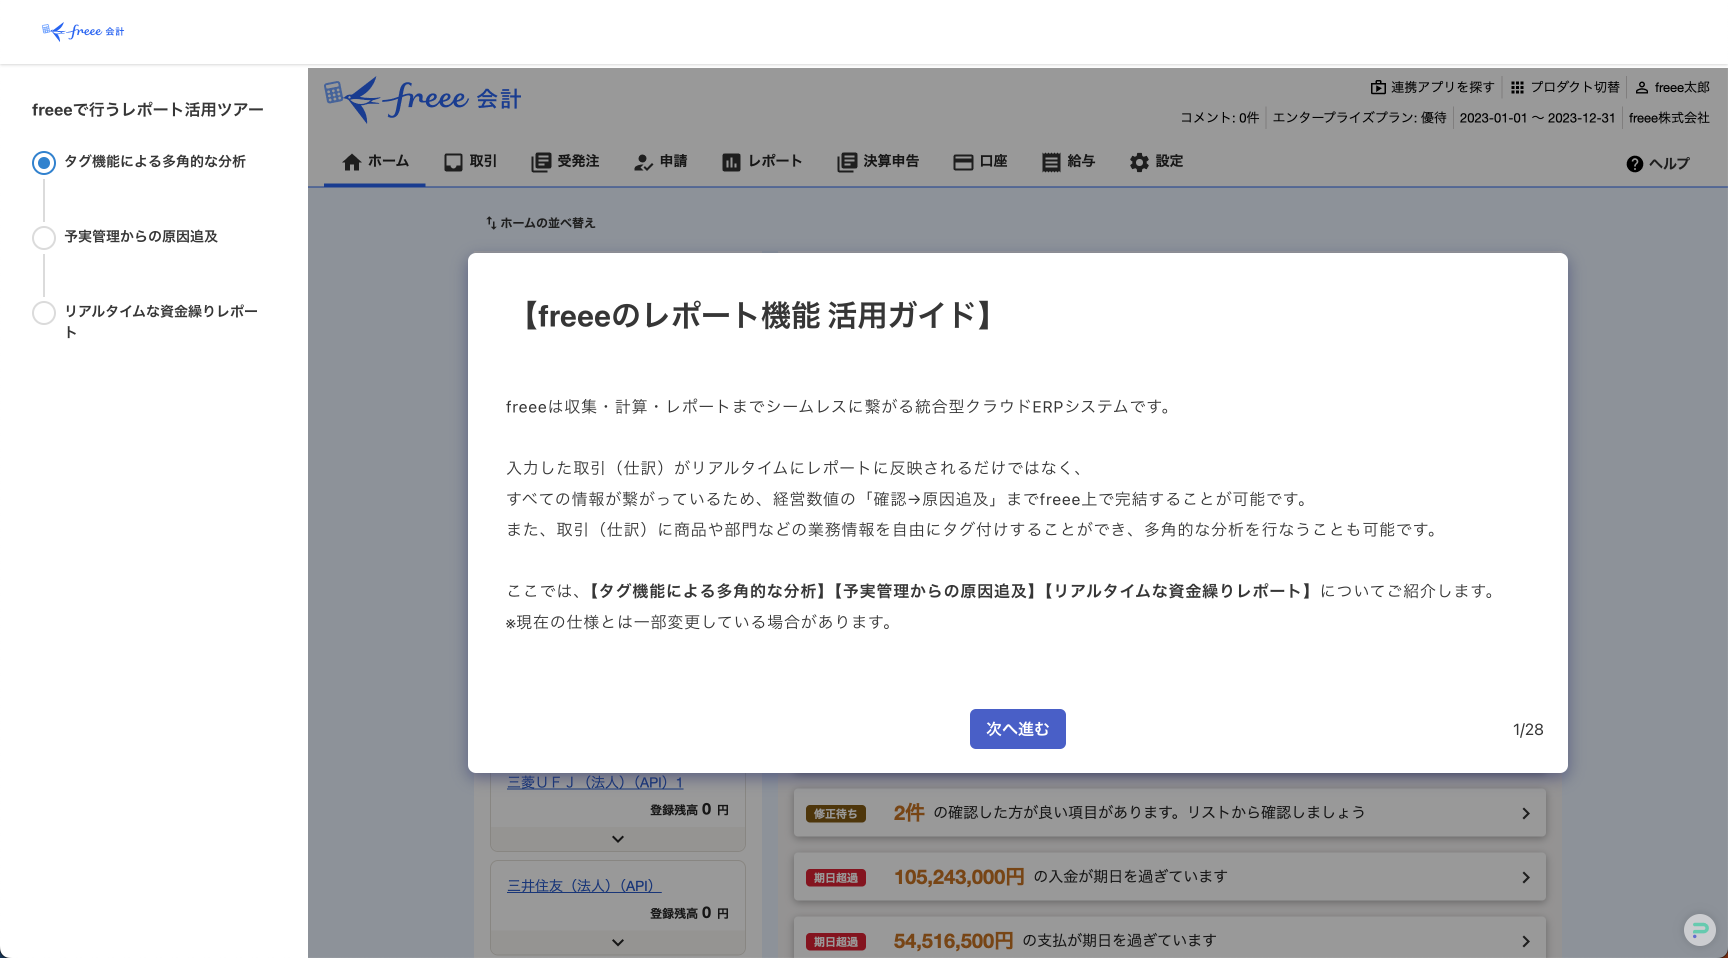Open the レポート menu

click(762, 162)
